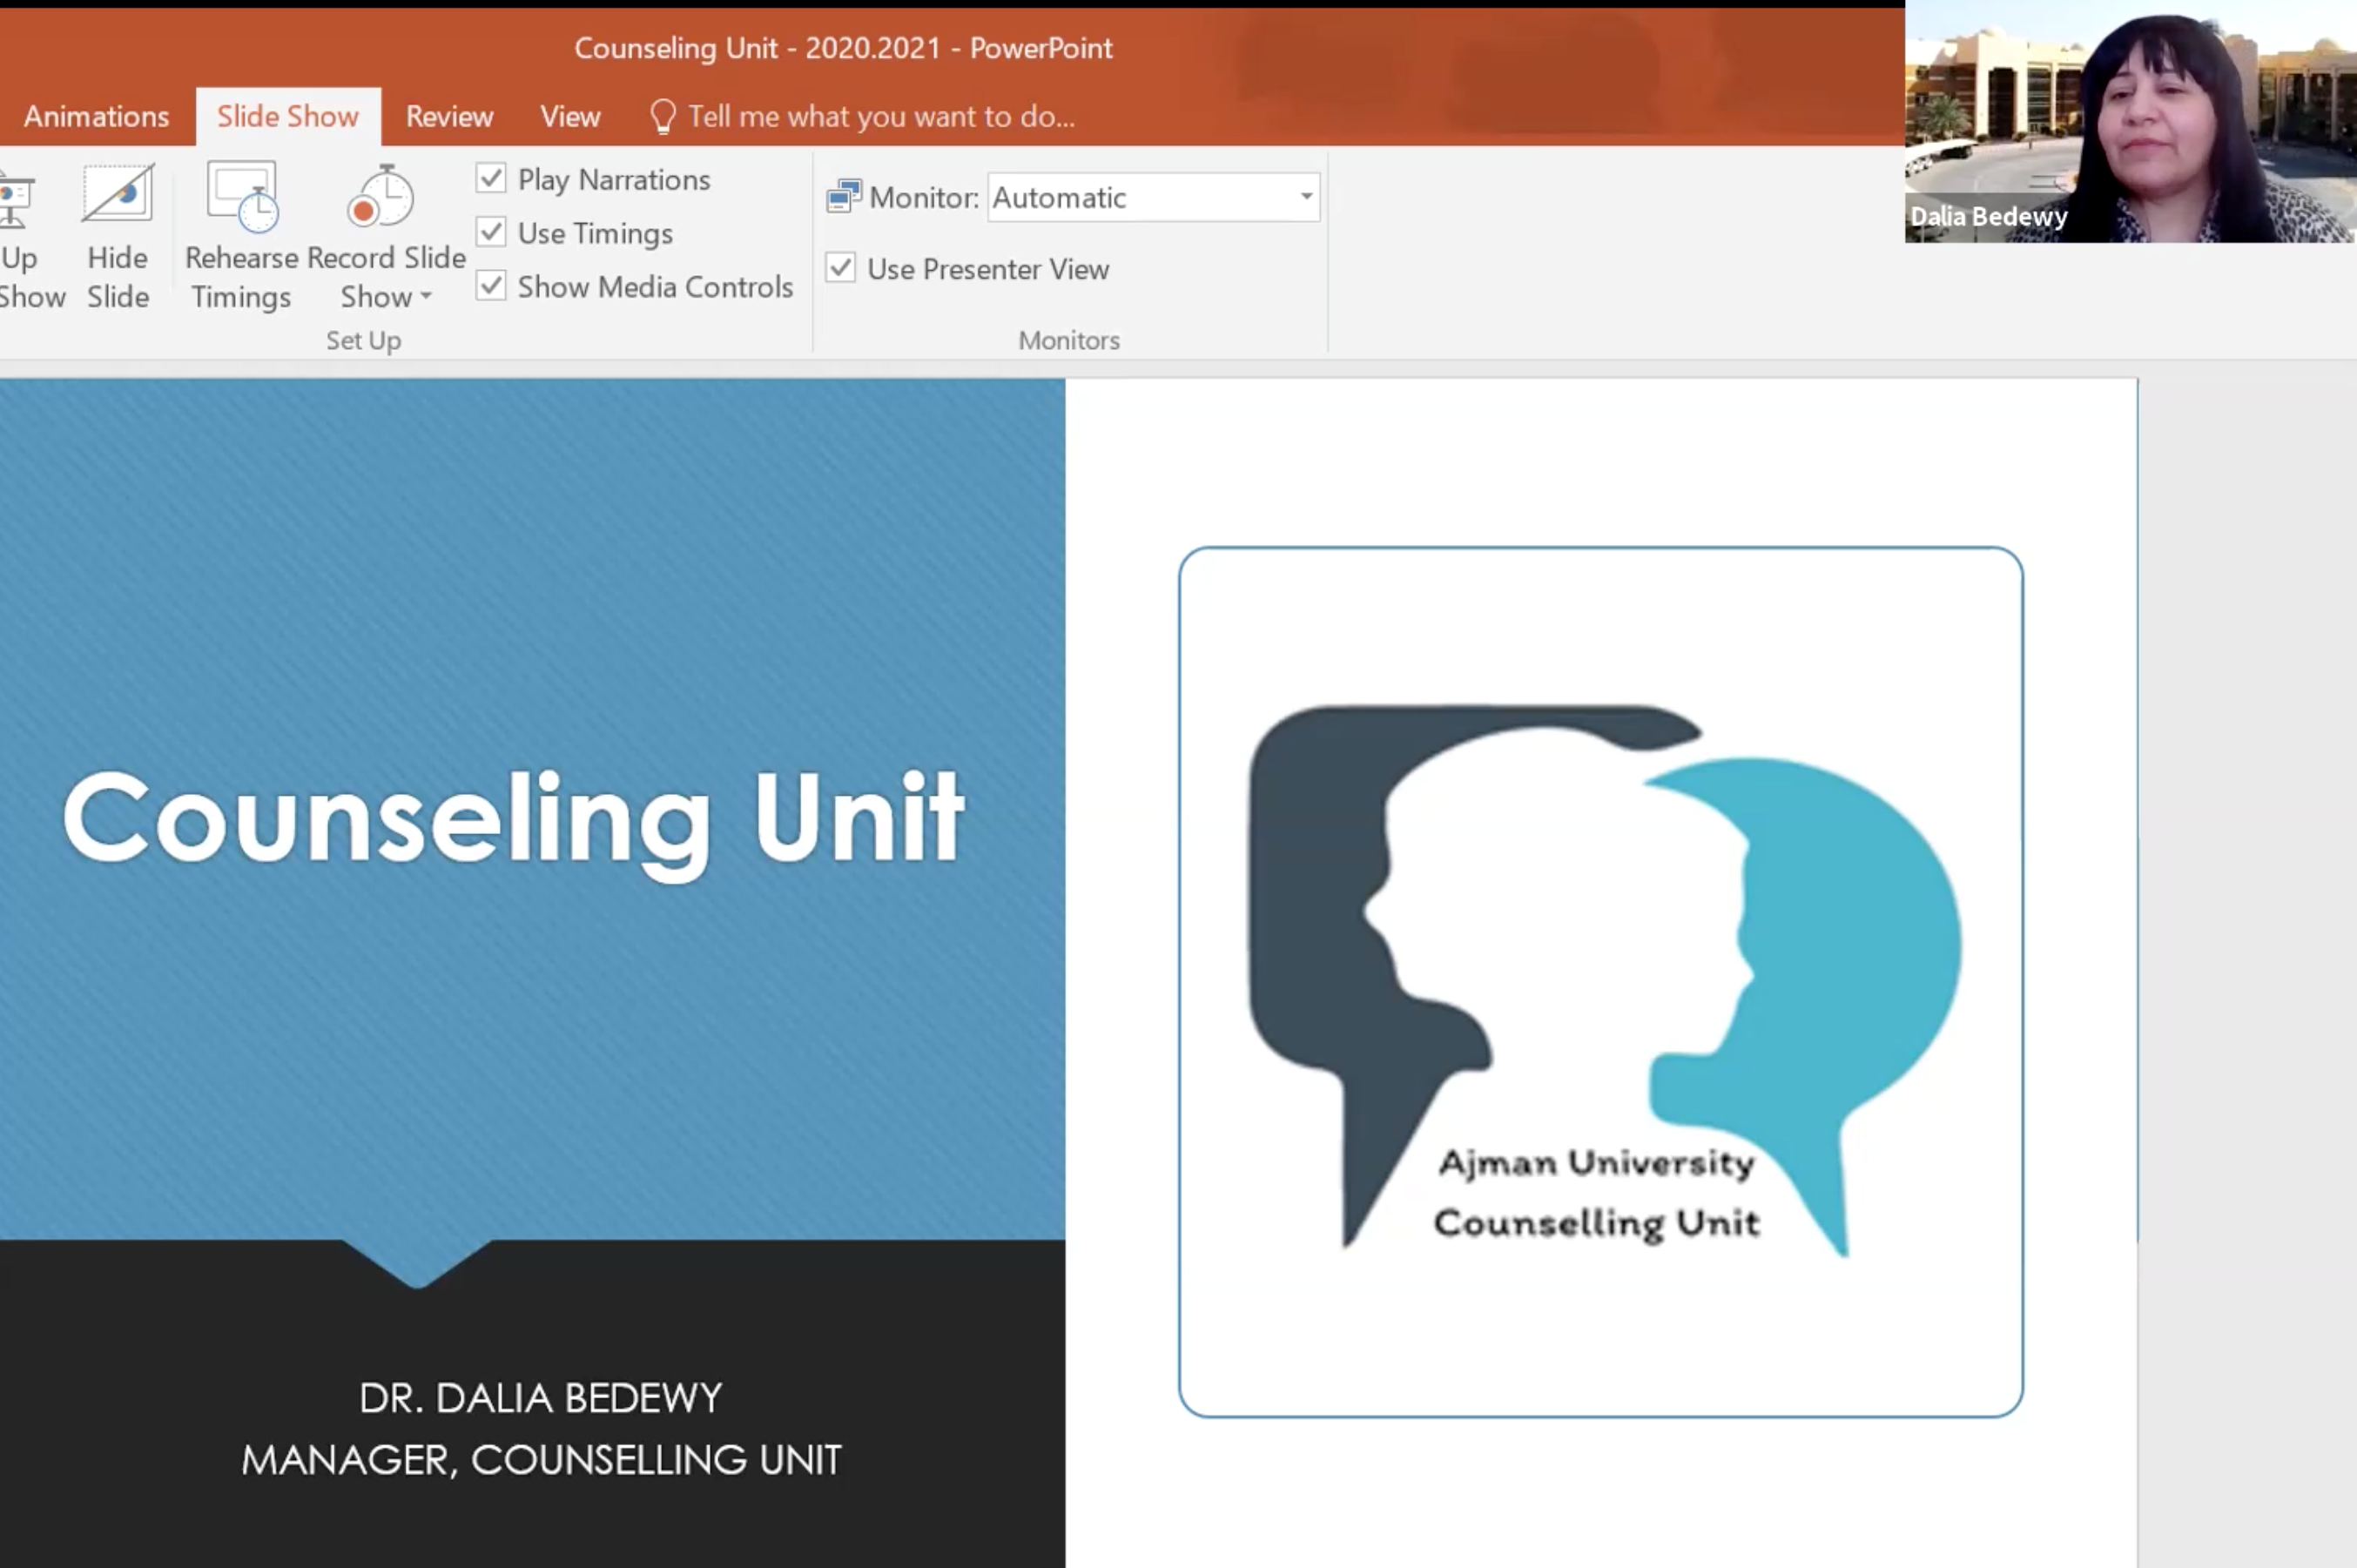Uncheck Play Narrations checkbox
Screen dimensions: 2357x1568
click(x=491, y=179)
